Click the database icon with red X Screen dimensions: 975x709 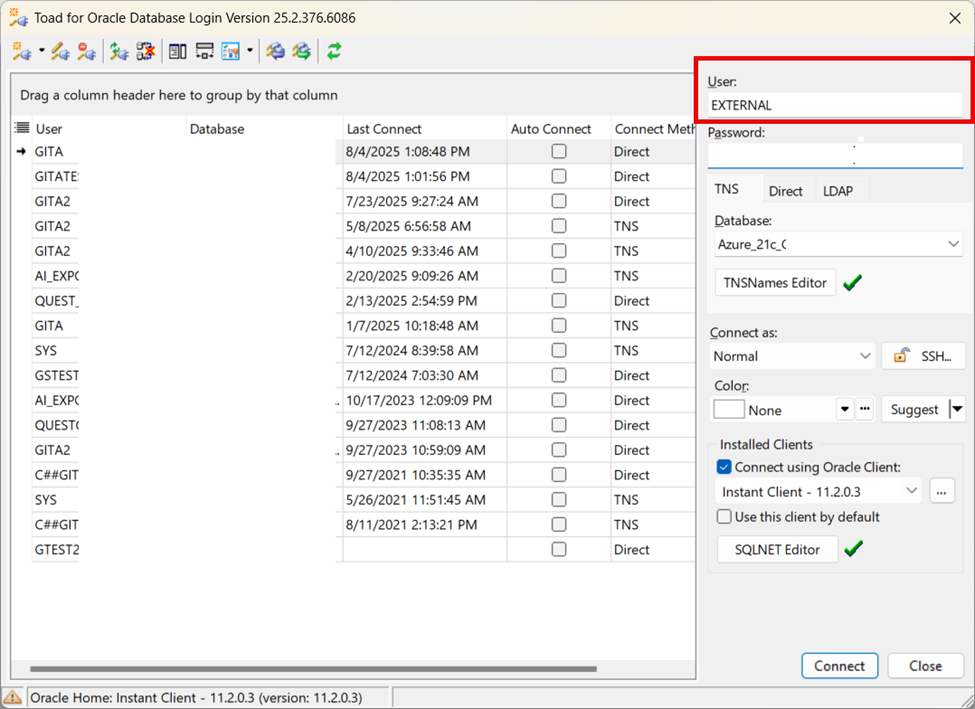(146, 51)
